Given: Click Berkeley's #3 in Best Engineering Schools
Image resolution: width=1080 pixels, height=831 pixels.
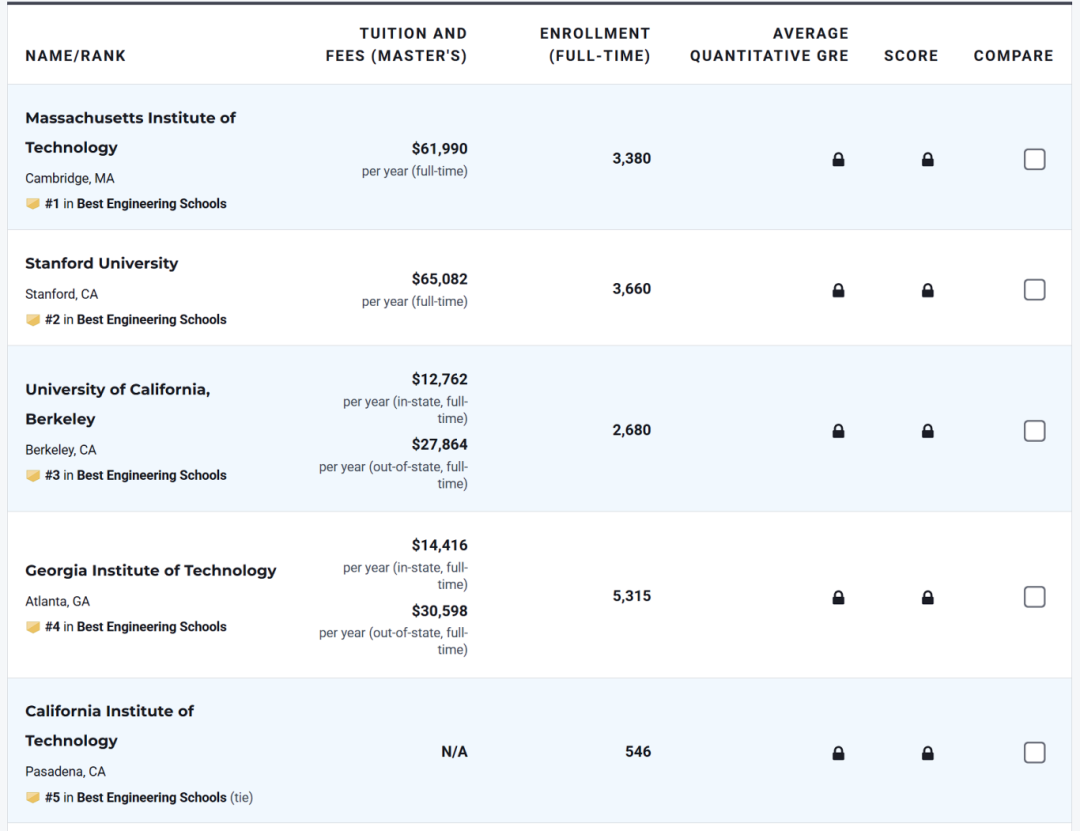Looking at the screenshot, I should [136, 475].
